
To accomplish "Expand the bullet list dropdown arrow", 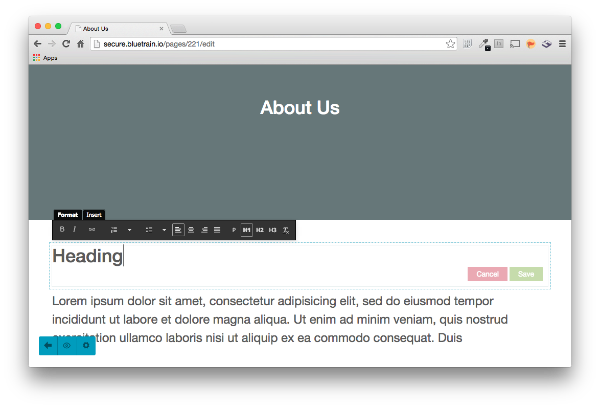I will (164, 230).
